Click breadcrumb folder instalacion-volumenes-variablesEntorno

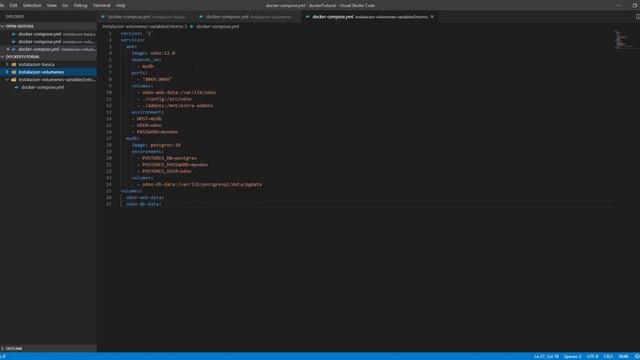[143, 27]
